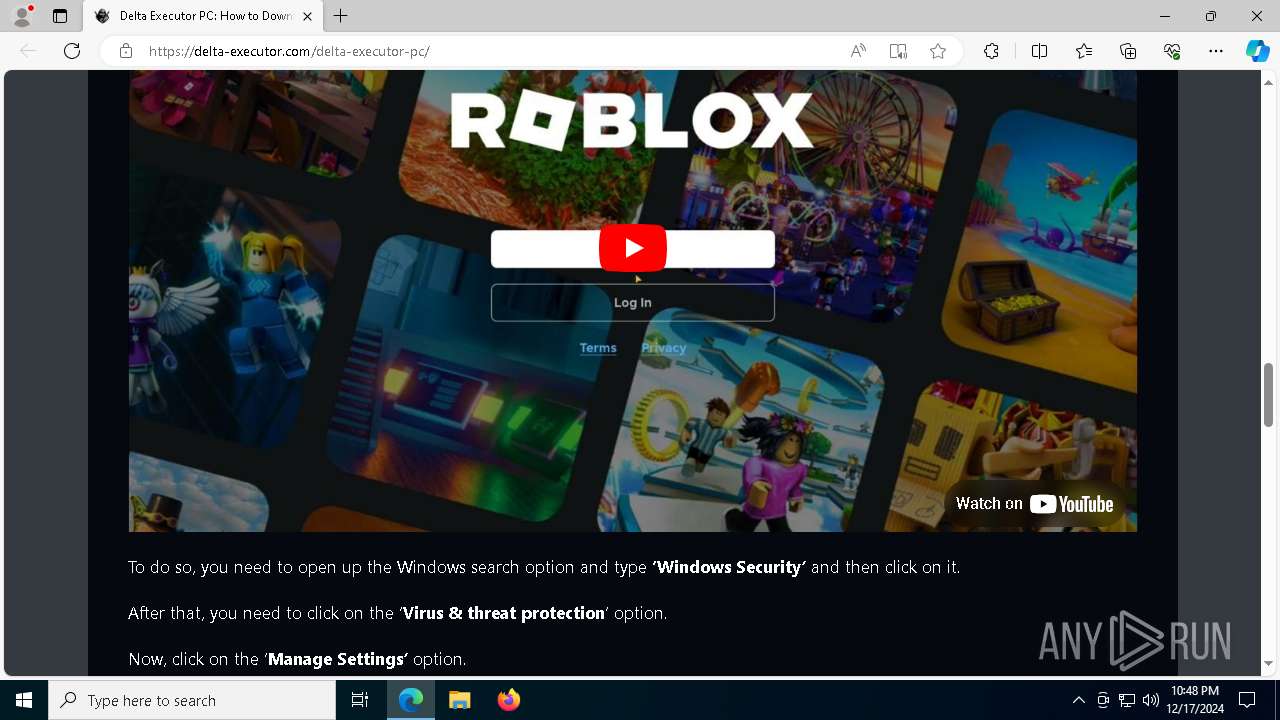Enter Immersive Reader mode
1280x720 pixels.
(x=898, y=51)
